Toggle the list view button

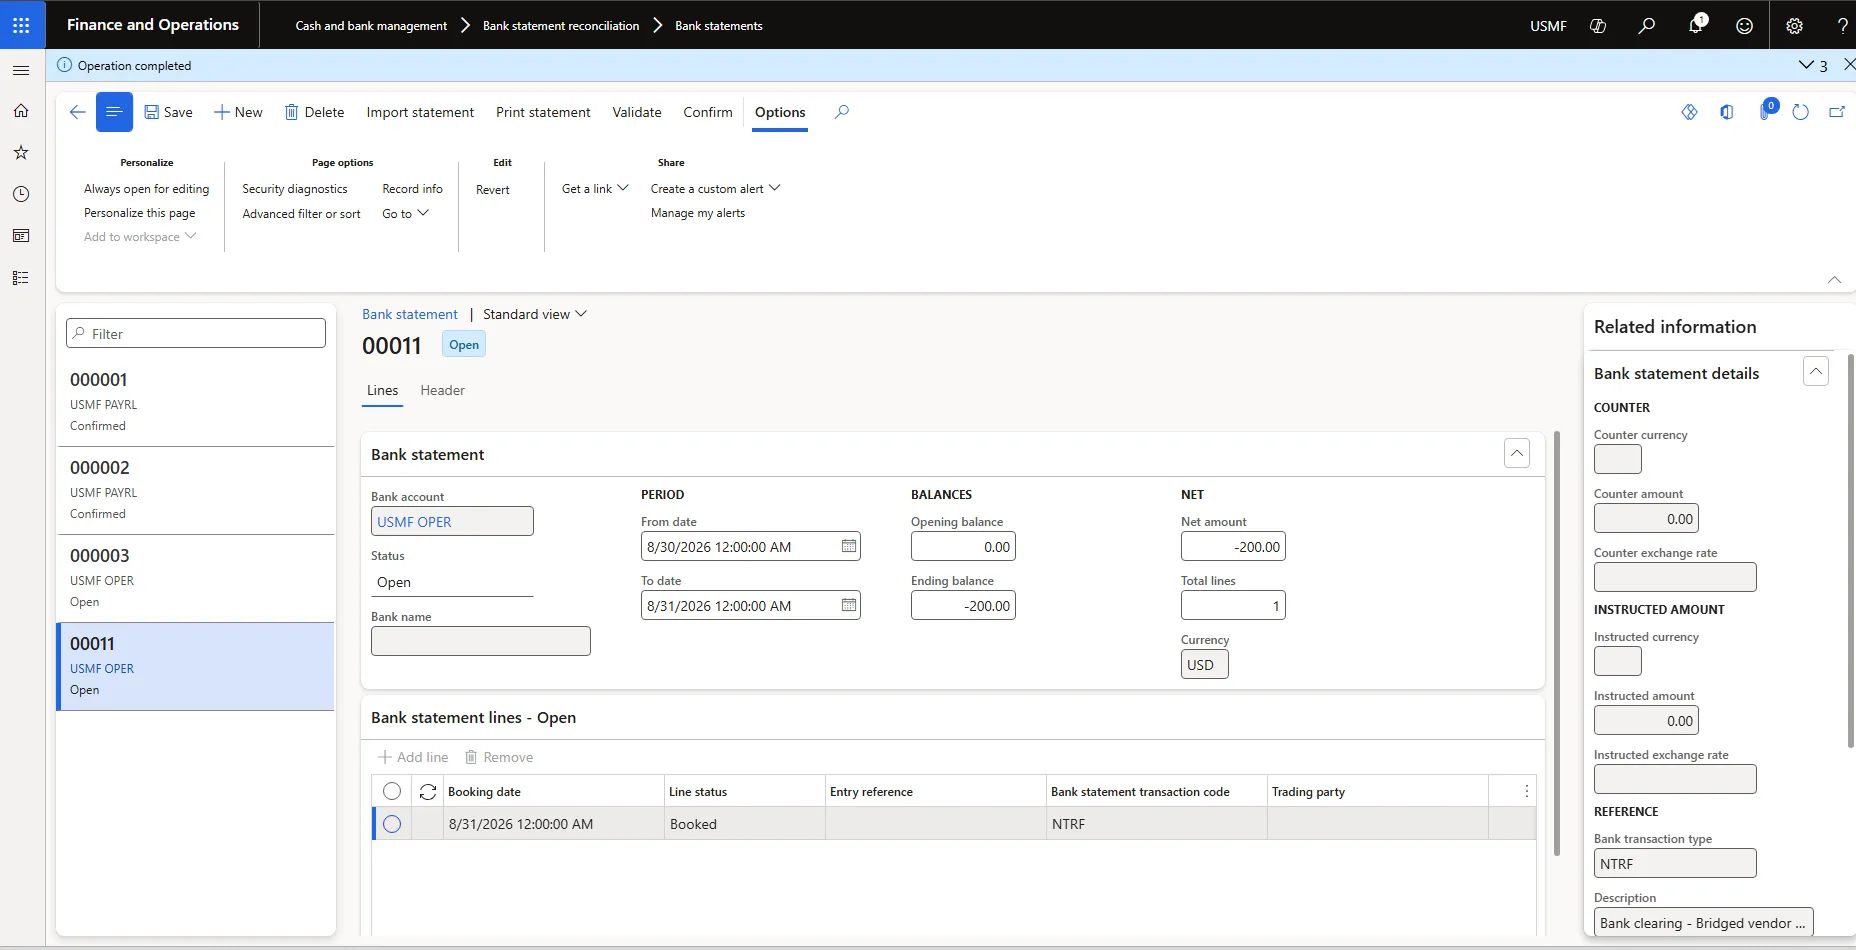click(x=114, y=112)
